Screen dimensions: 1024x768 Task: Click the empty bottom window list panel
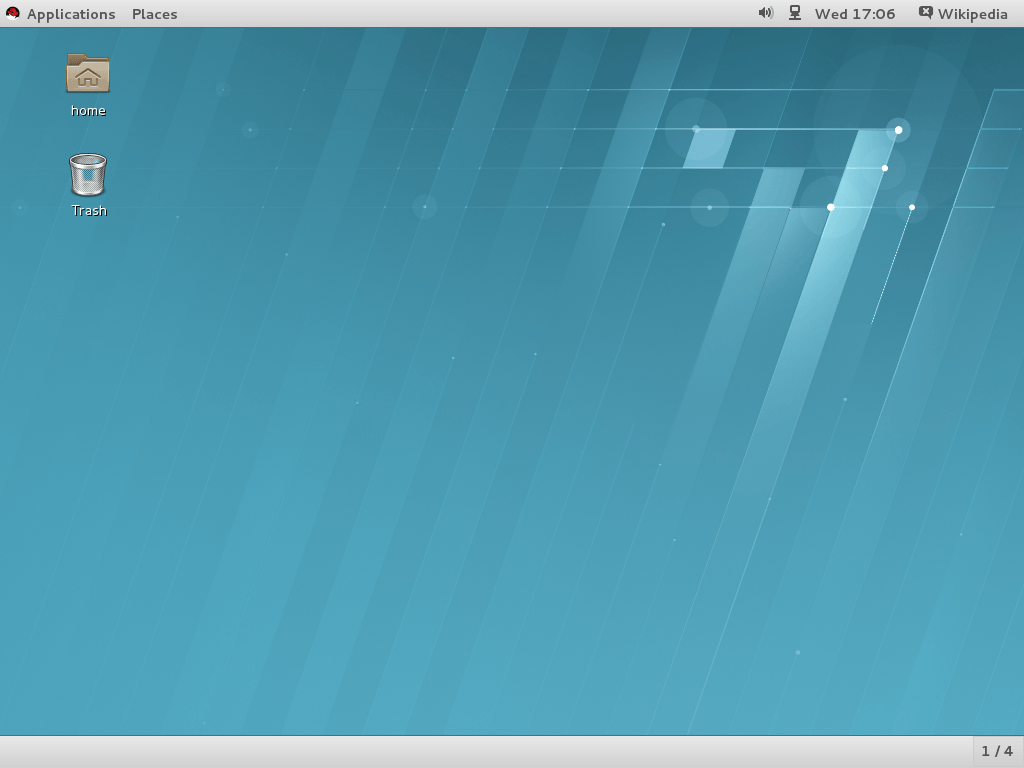pyautogui.click(x=480, y=752)
